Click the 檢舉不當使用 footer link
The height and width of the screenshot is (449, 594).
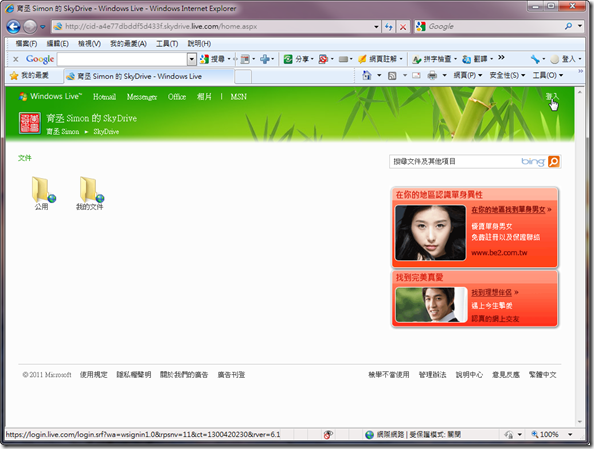(389, 375)
